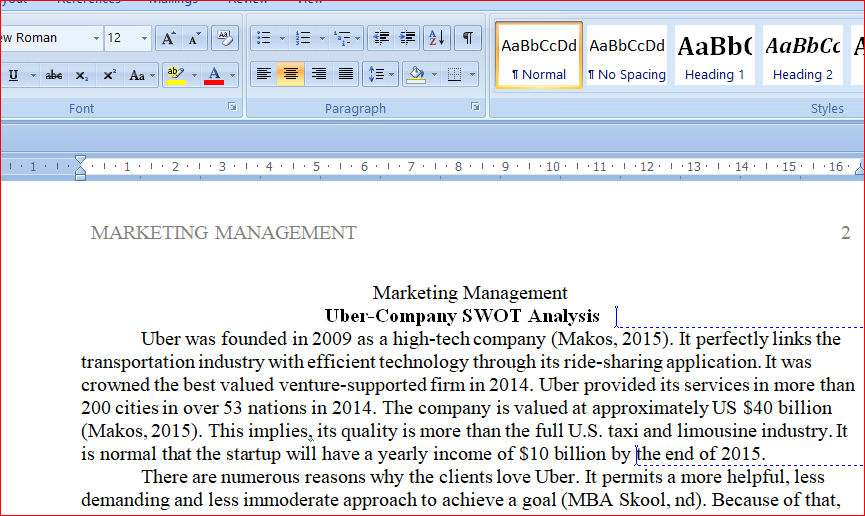Open the font size dropdown
This screenshot has height=516, width=865.
[145, 38]
